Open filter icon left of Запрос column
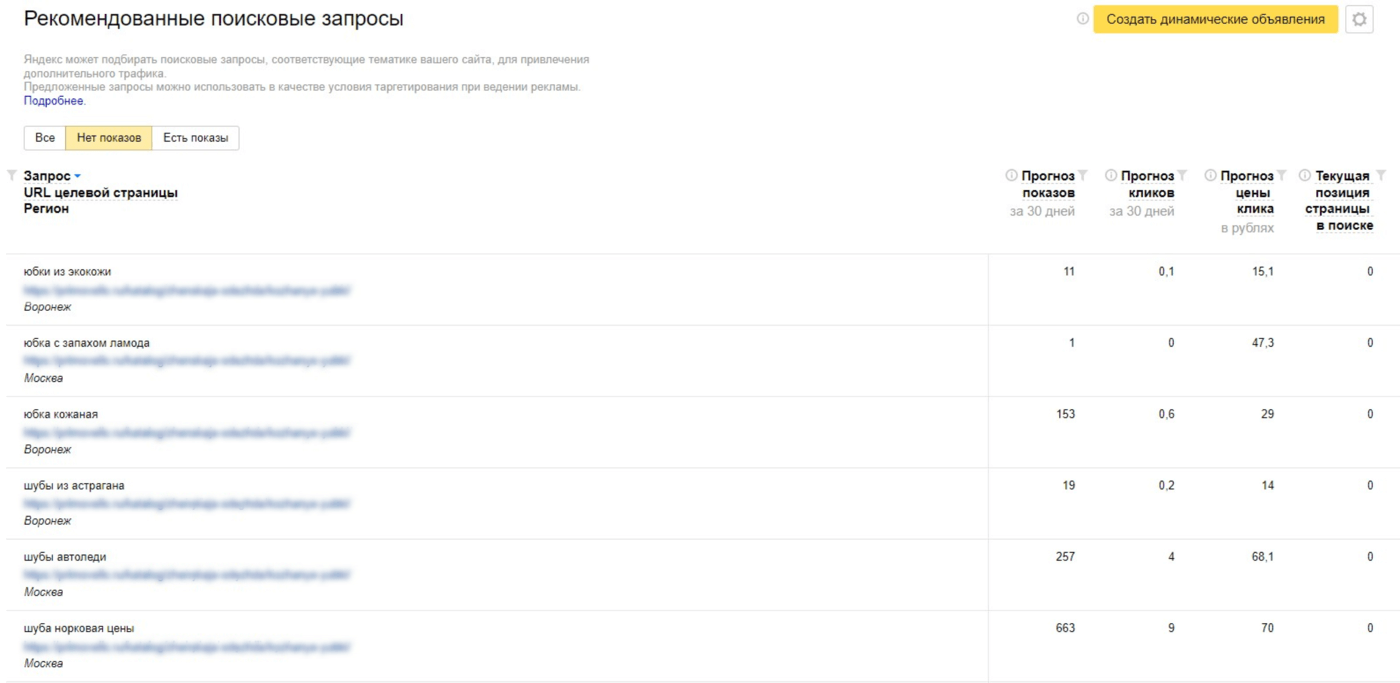 point(12,176)
